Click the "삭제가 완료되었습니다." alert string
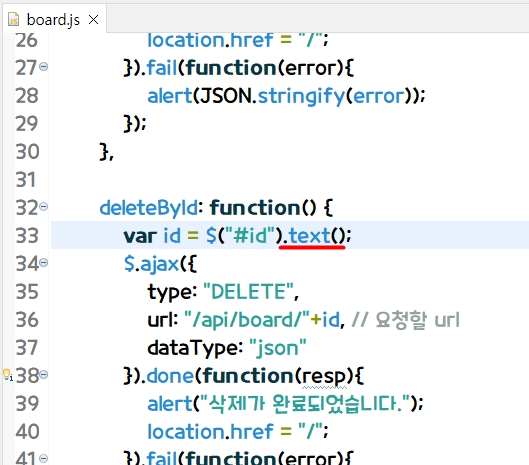 pyautogui.click(x=305, y=404)
